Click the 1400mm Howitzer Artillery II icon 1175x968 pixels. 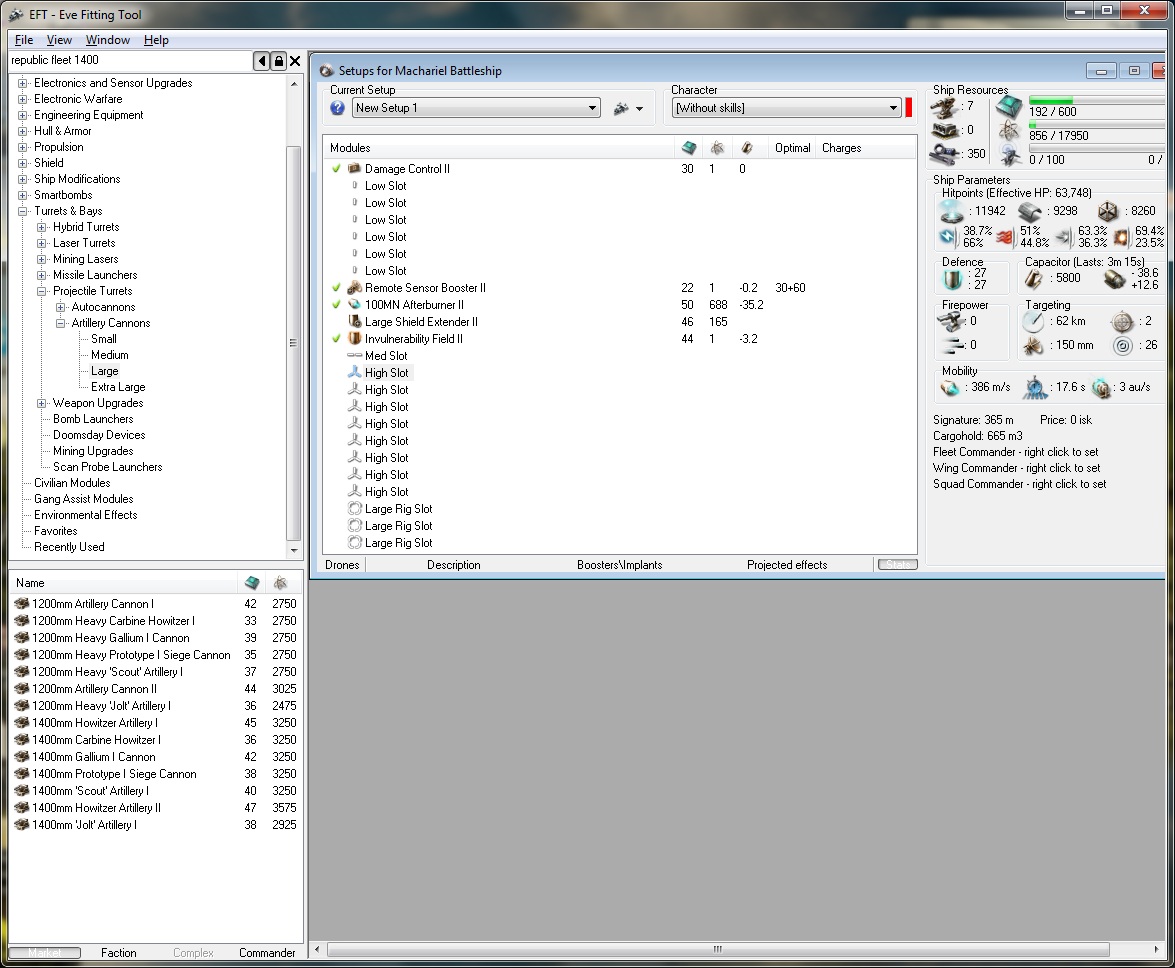point(21,808)
